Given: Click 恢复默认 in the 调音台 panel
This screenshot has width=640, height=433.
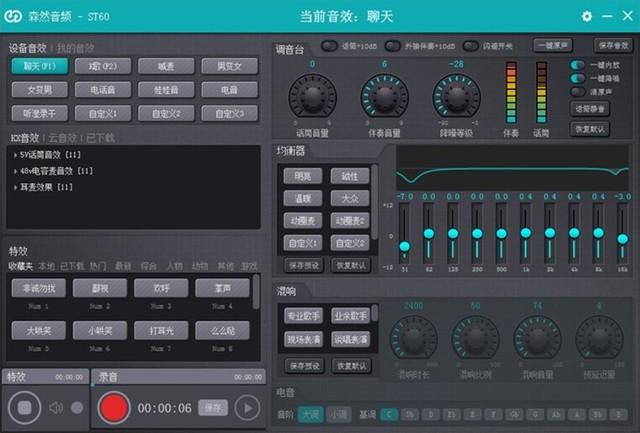Looking at the screenshot, I should pos(590,129).
